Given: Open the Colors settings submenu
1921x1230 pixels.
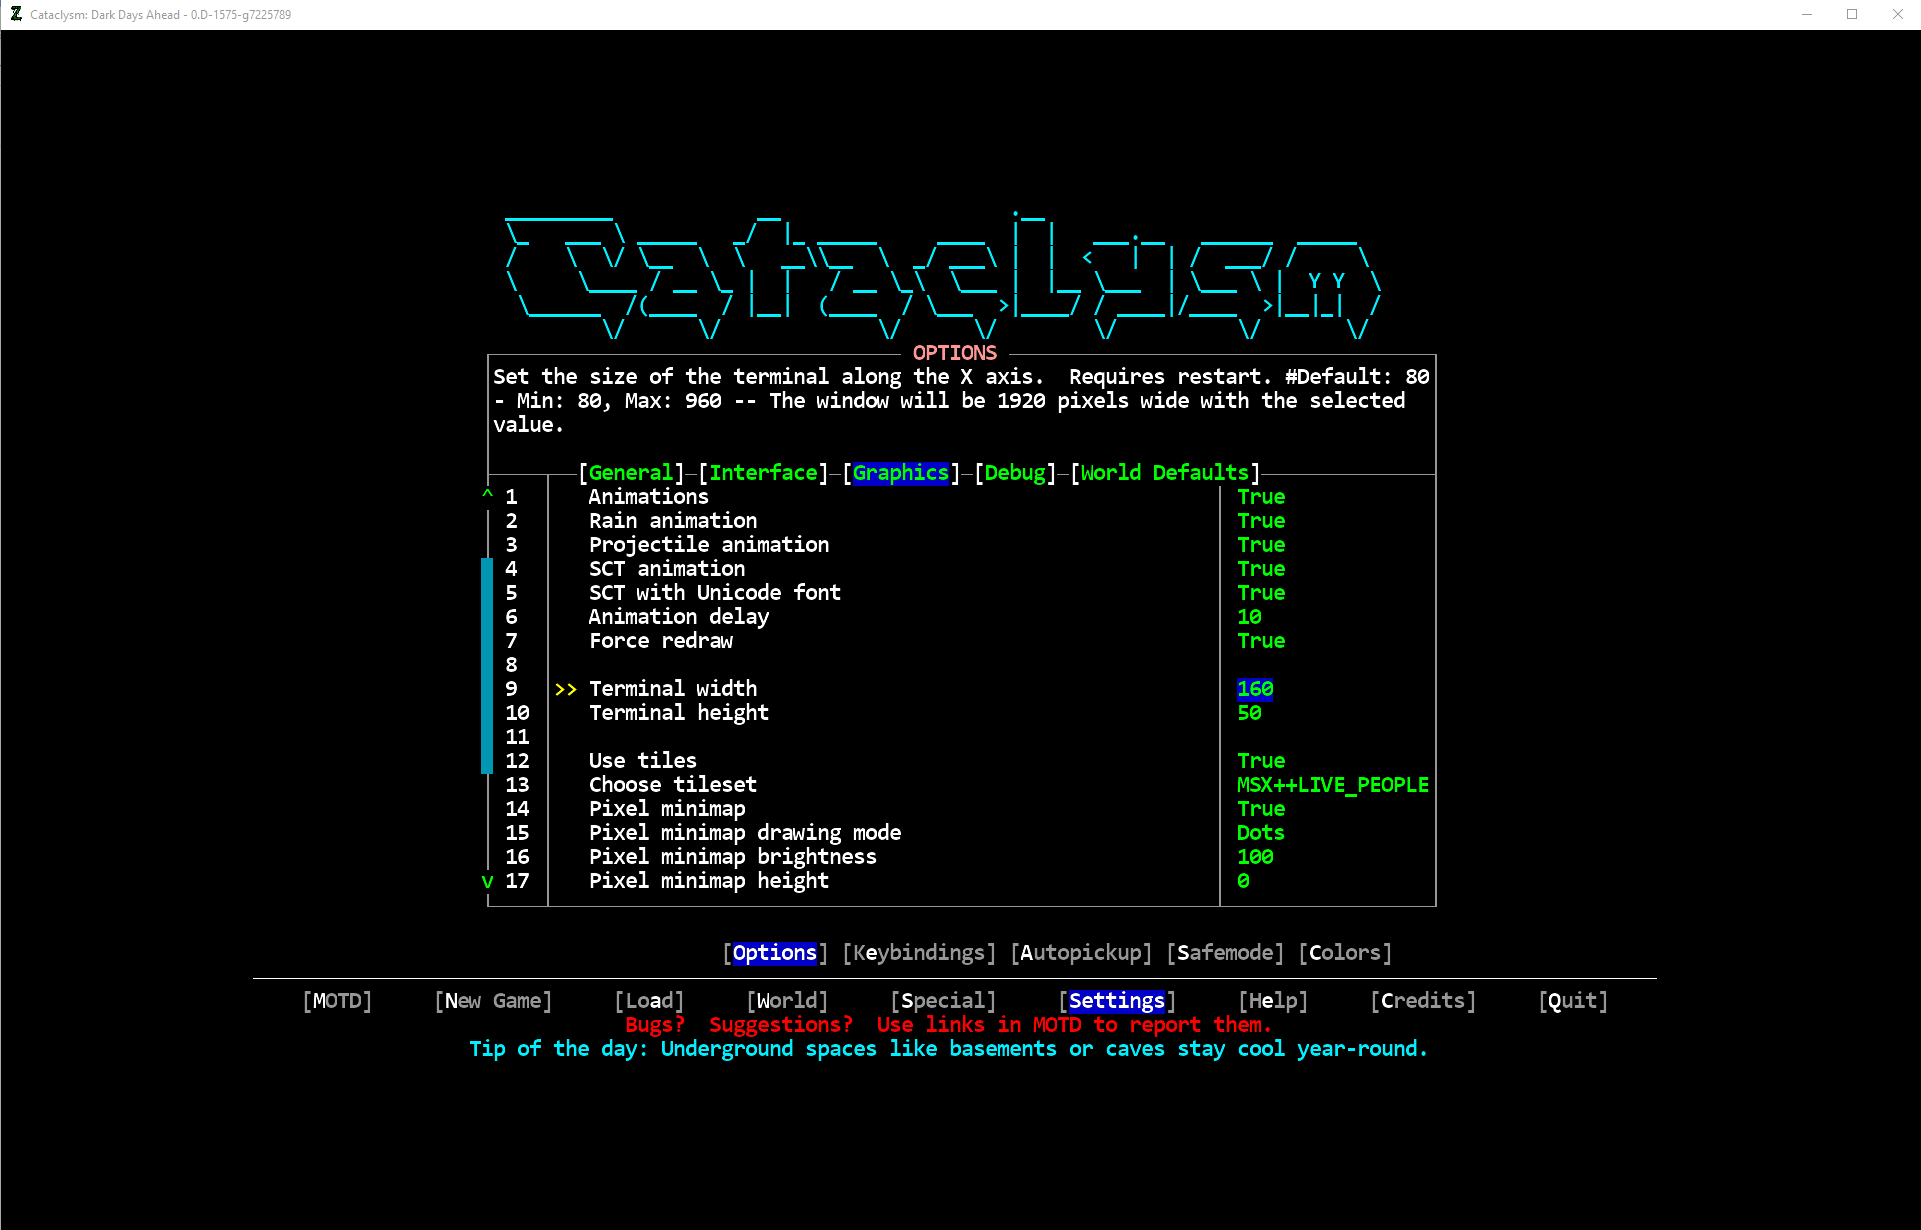Looking at the screenshot, I should click(x=1345, y=953).
